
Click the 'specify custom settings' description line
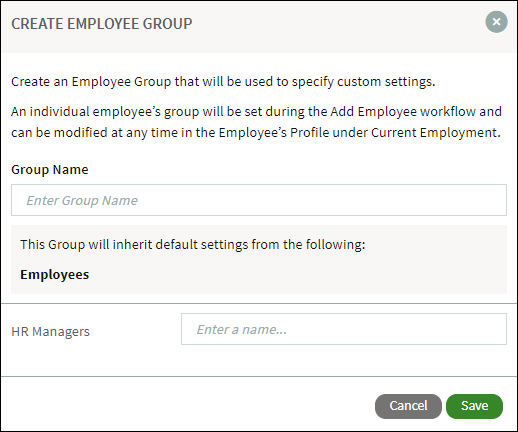point(223,82)
